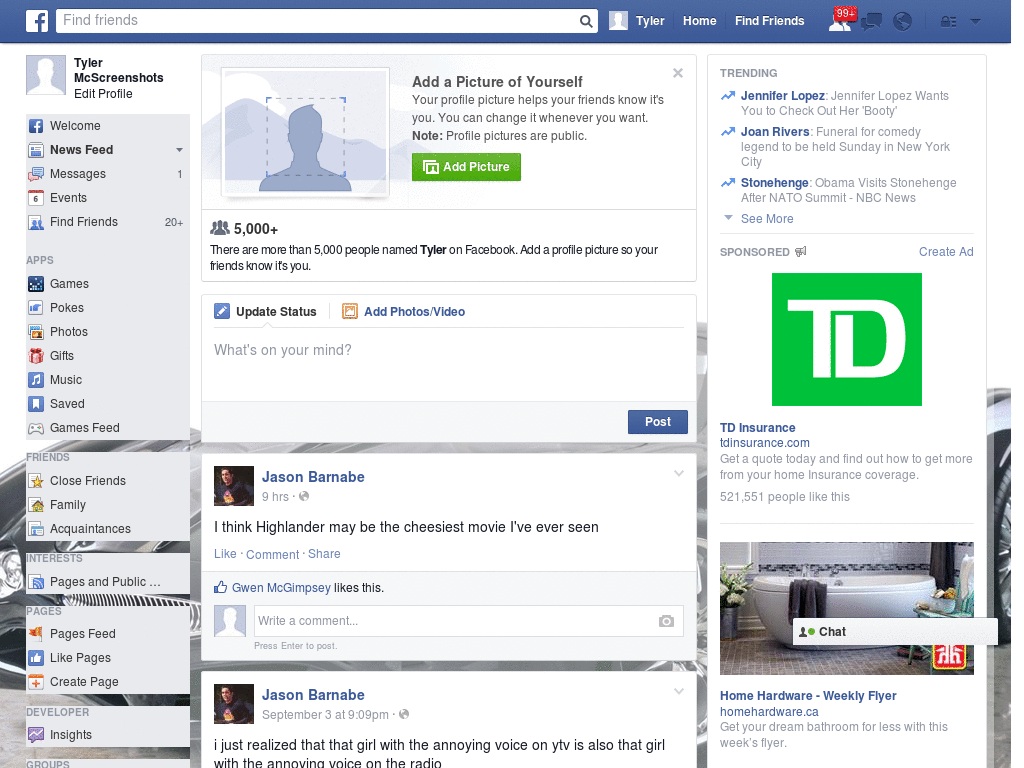Viewport: 1024px width, 768px height.
Task: Open tdinsurance.com link
Action: [764, 443]
